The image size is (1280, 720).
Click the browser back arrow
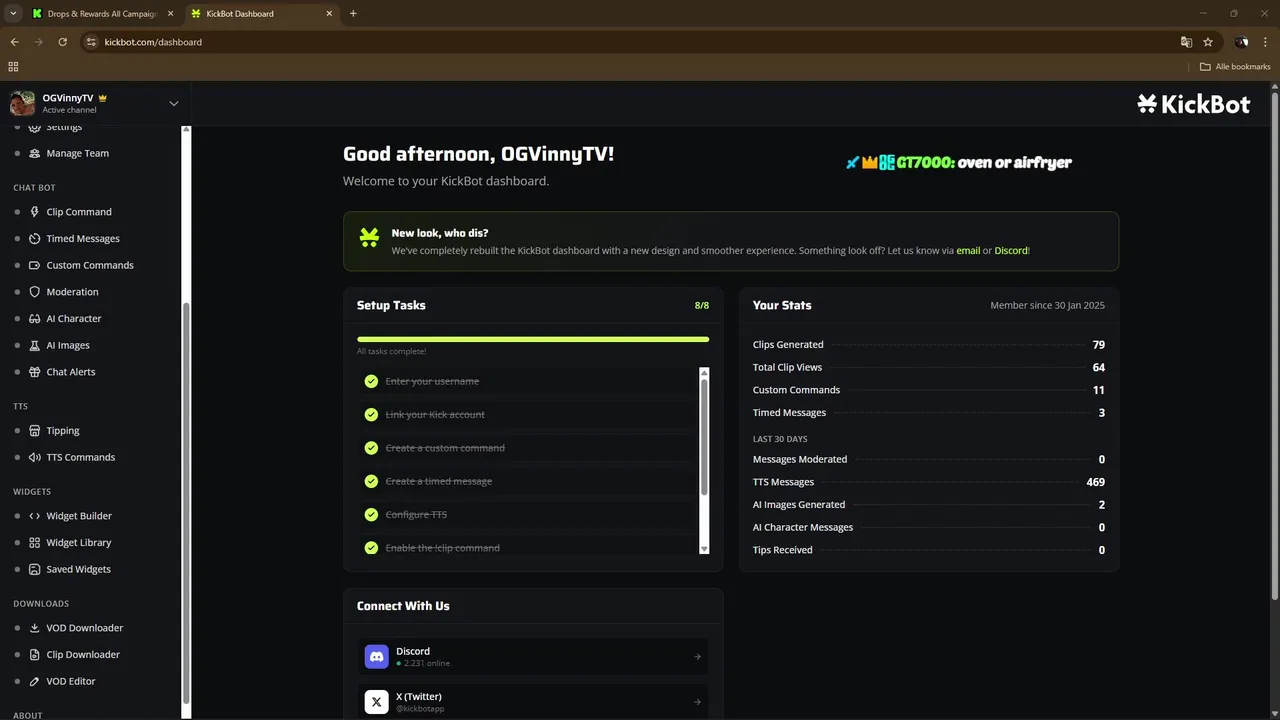[14, 42]
